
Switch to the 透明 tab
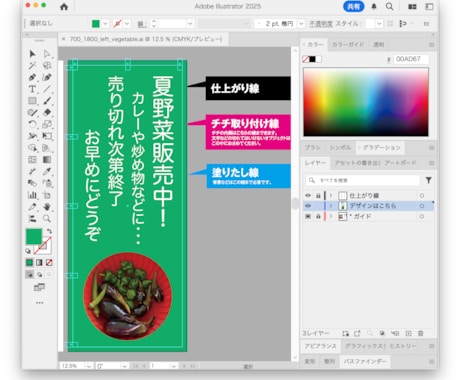[x=378, y=44]
